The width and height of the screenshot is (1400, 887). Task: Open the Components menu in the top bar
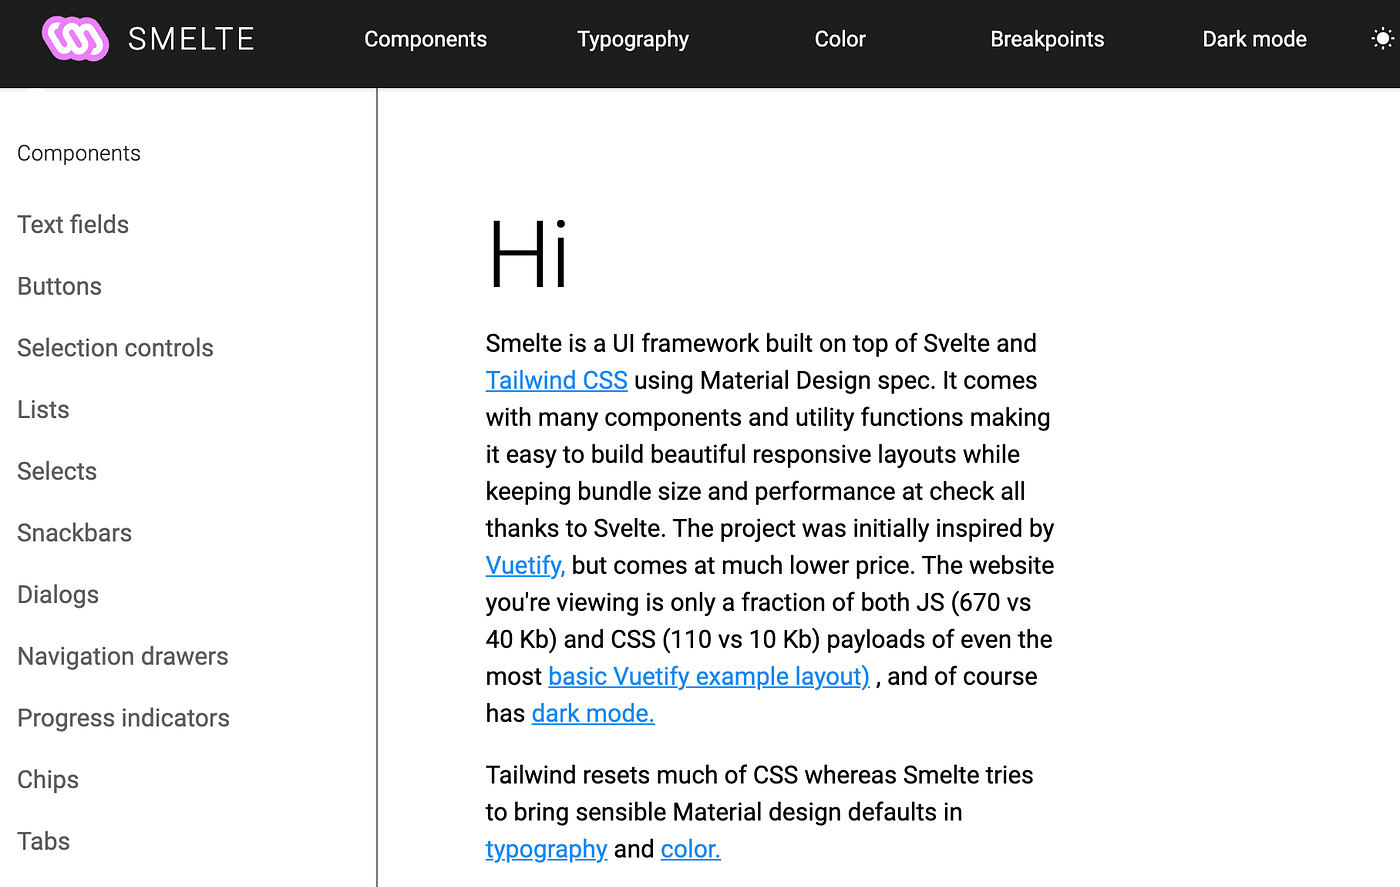[425, 39]
